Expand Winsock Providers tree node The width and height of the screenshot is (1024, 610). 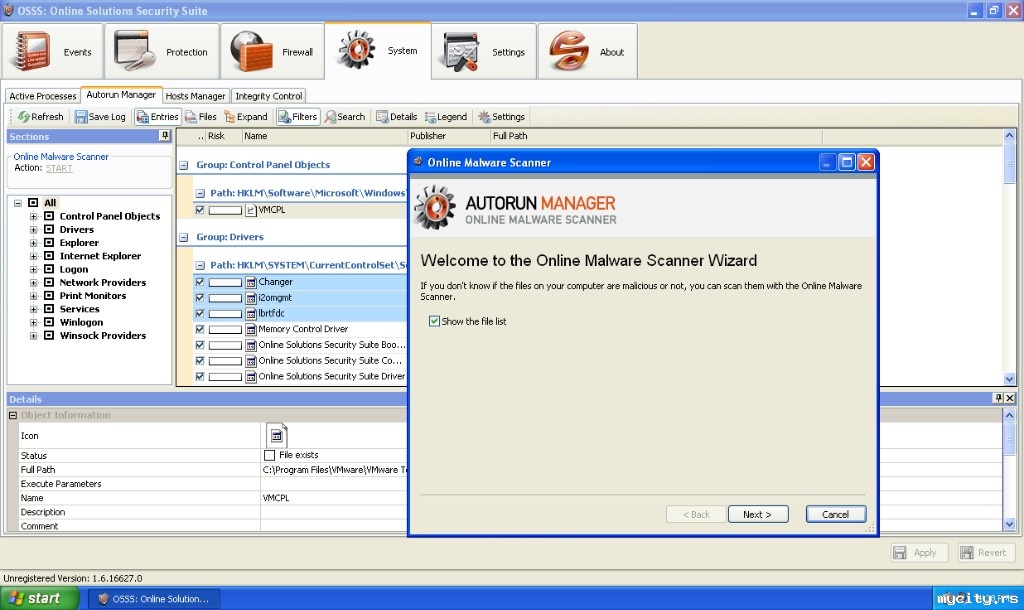[33, 336]
